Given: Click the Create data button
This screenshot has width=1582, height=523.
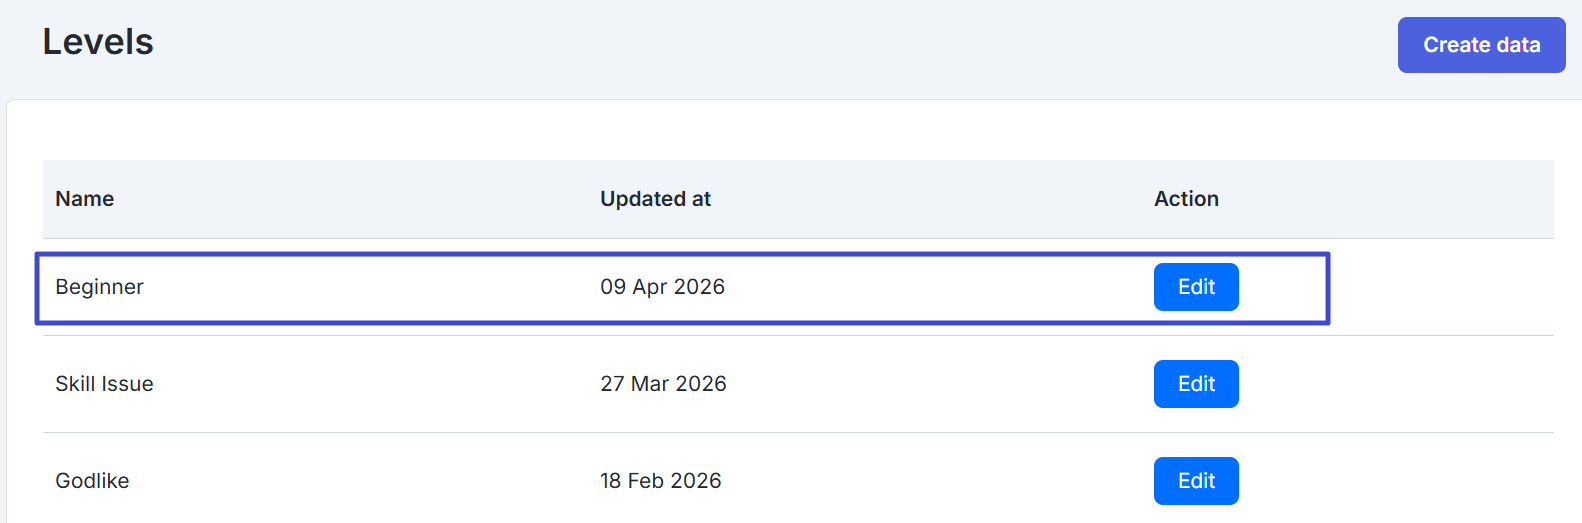Looking at the screenshot, I should 1481,45.
